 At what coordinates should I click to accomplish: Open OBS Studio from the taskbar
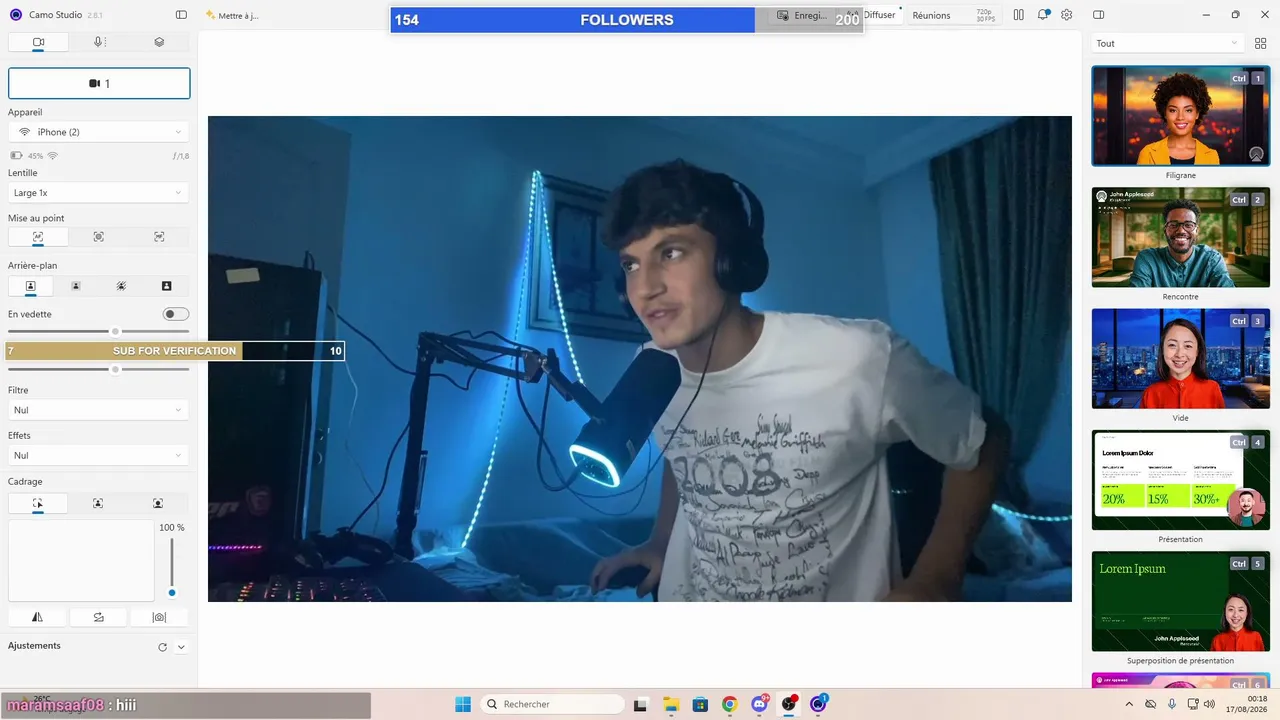coord(789,704)
